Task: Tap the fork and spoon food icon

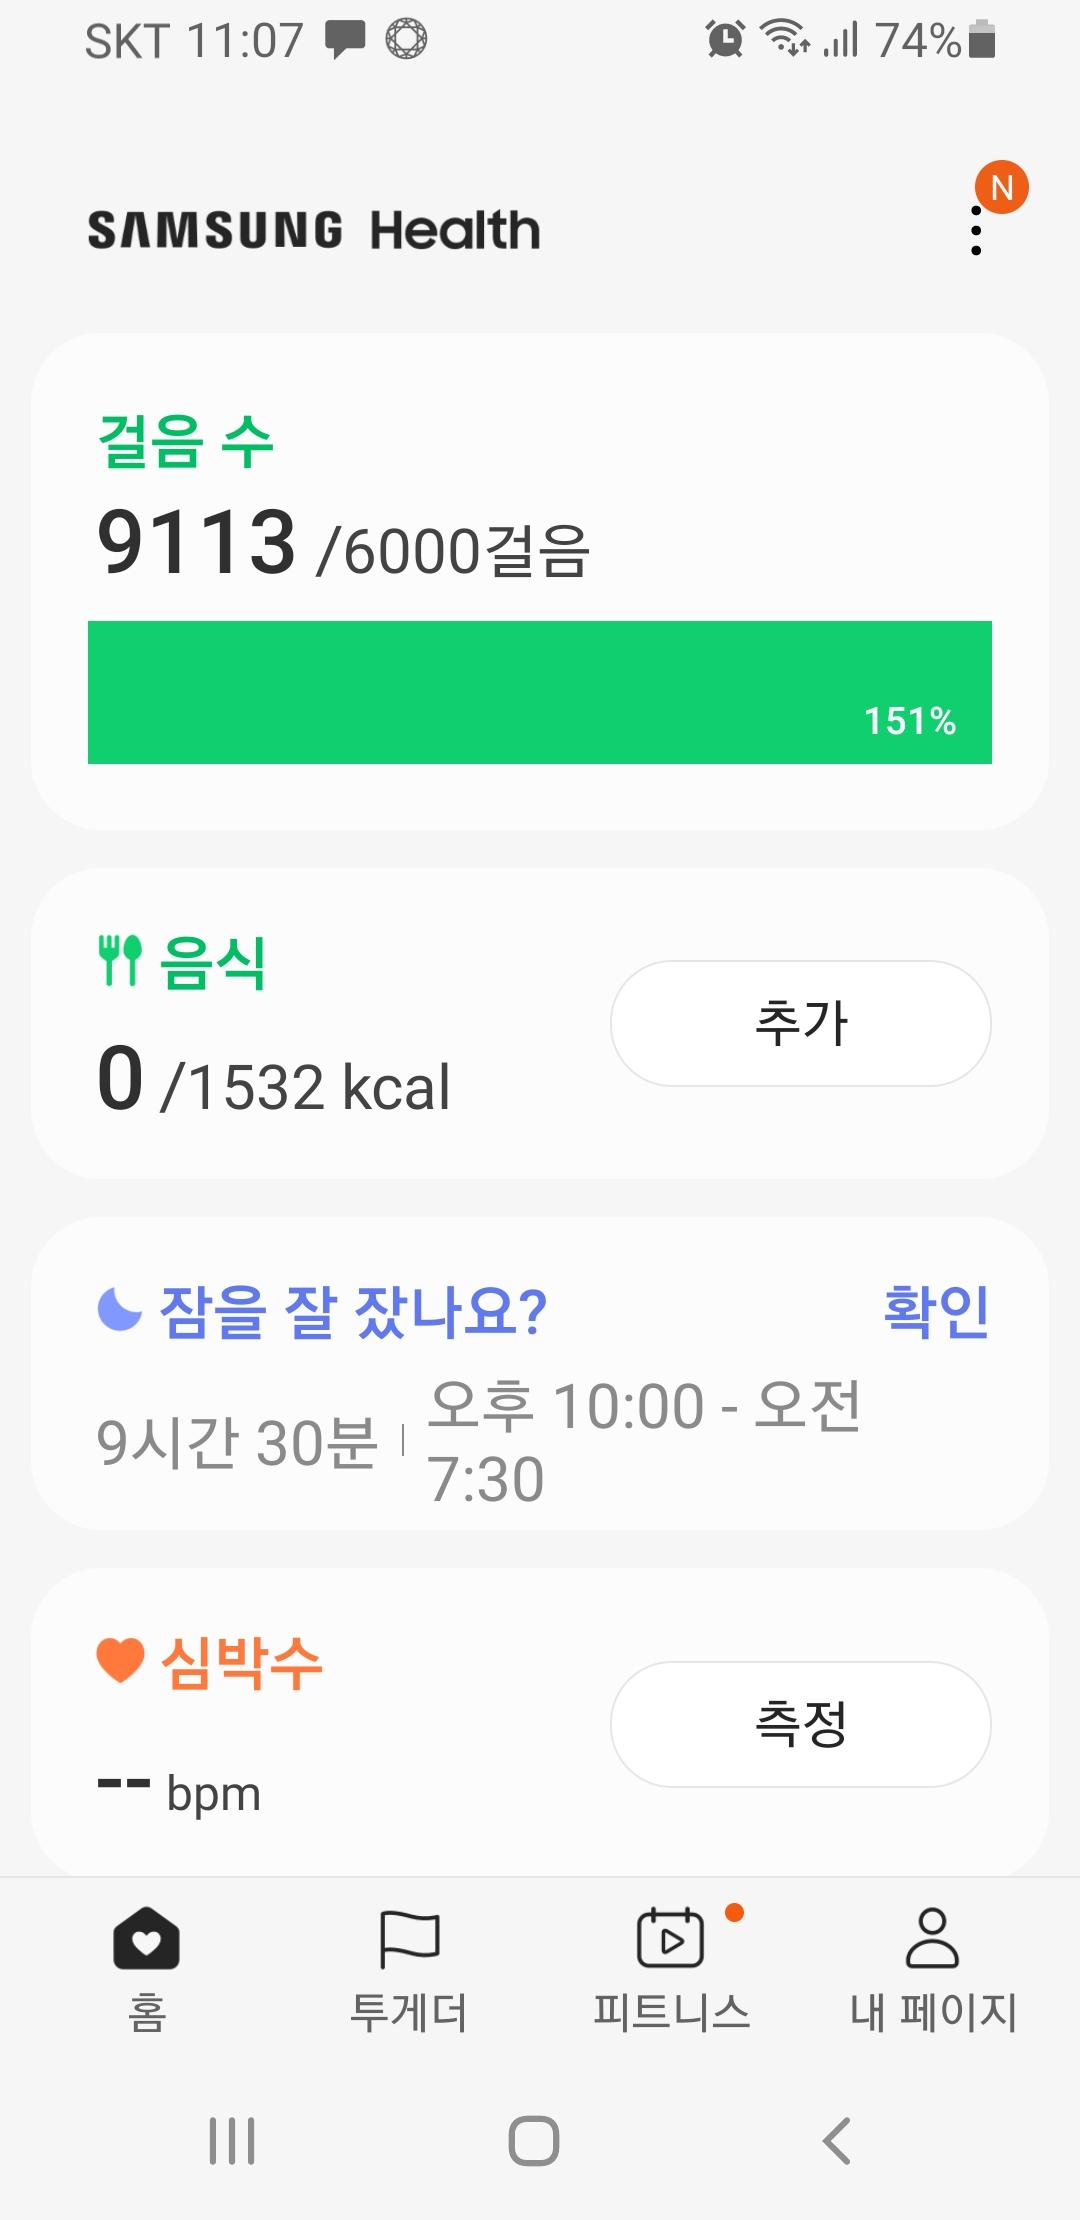Action: coord(120,961)
